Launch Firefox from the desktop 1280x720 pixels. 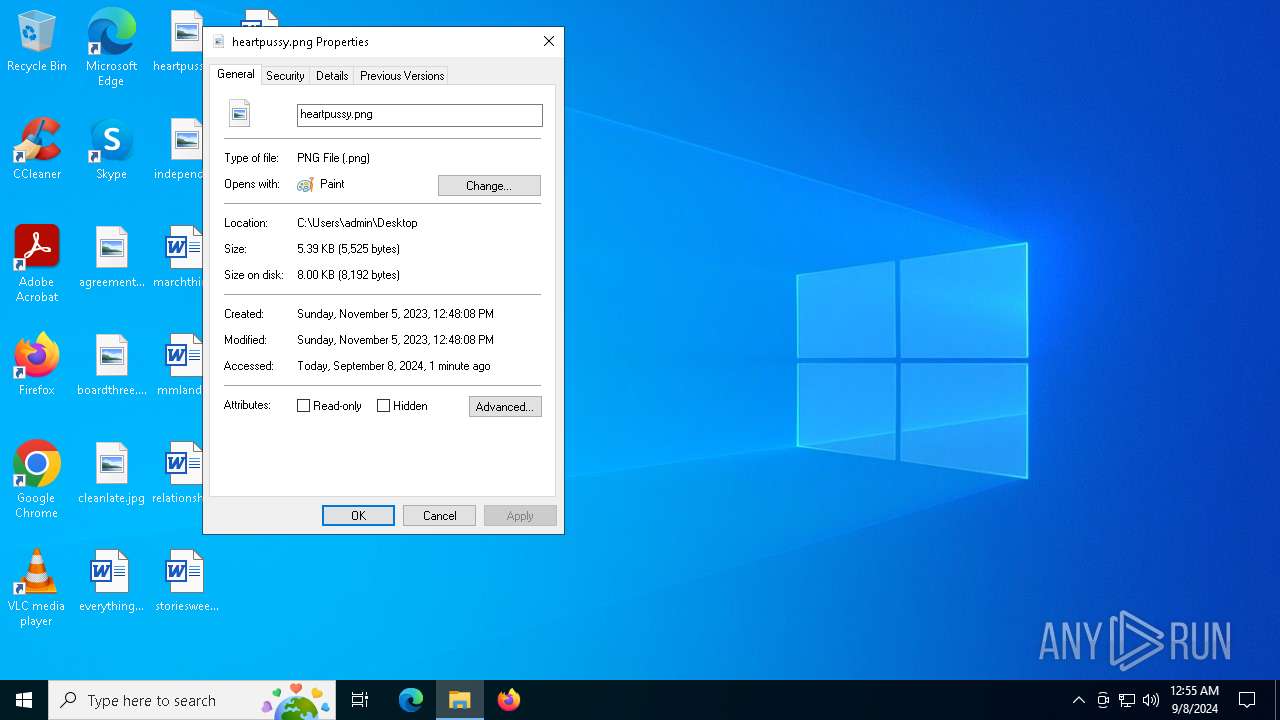point(37,364)
